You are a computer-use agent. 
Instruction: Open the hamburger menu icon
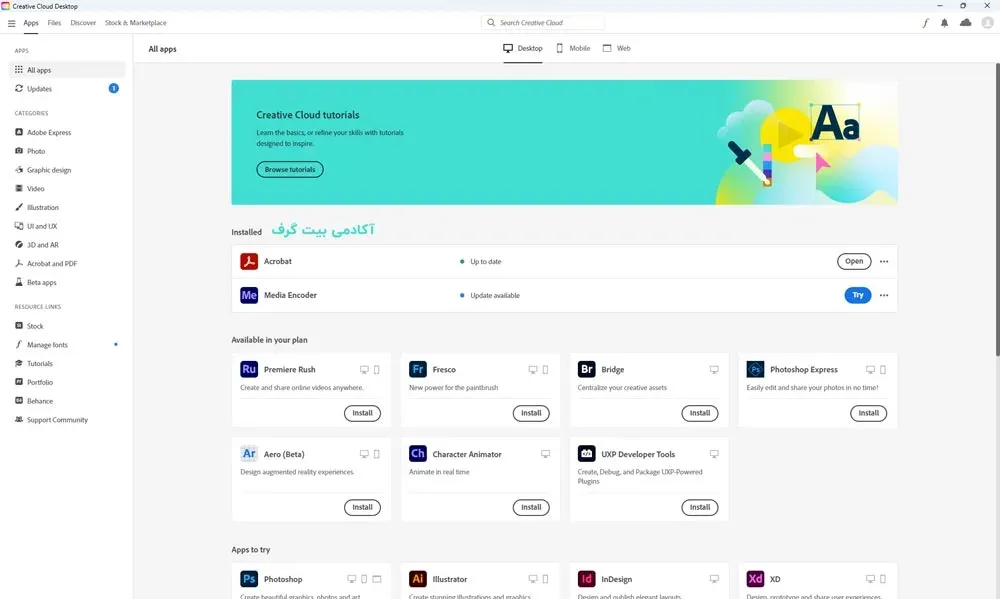tap(11, 23)
